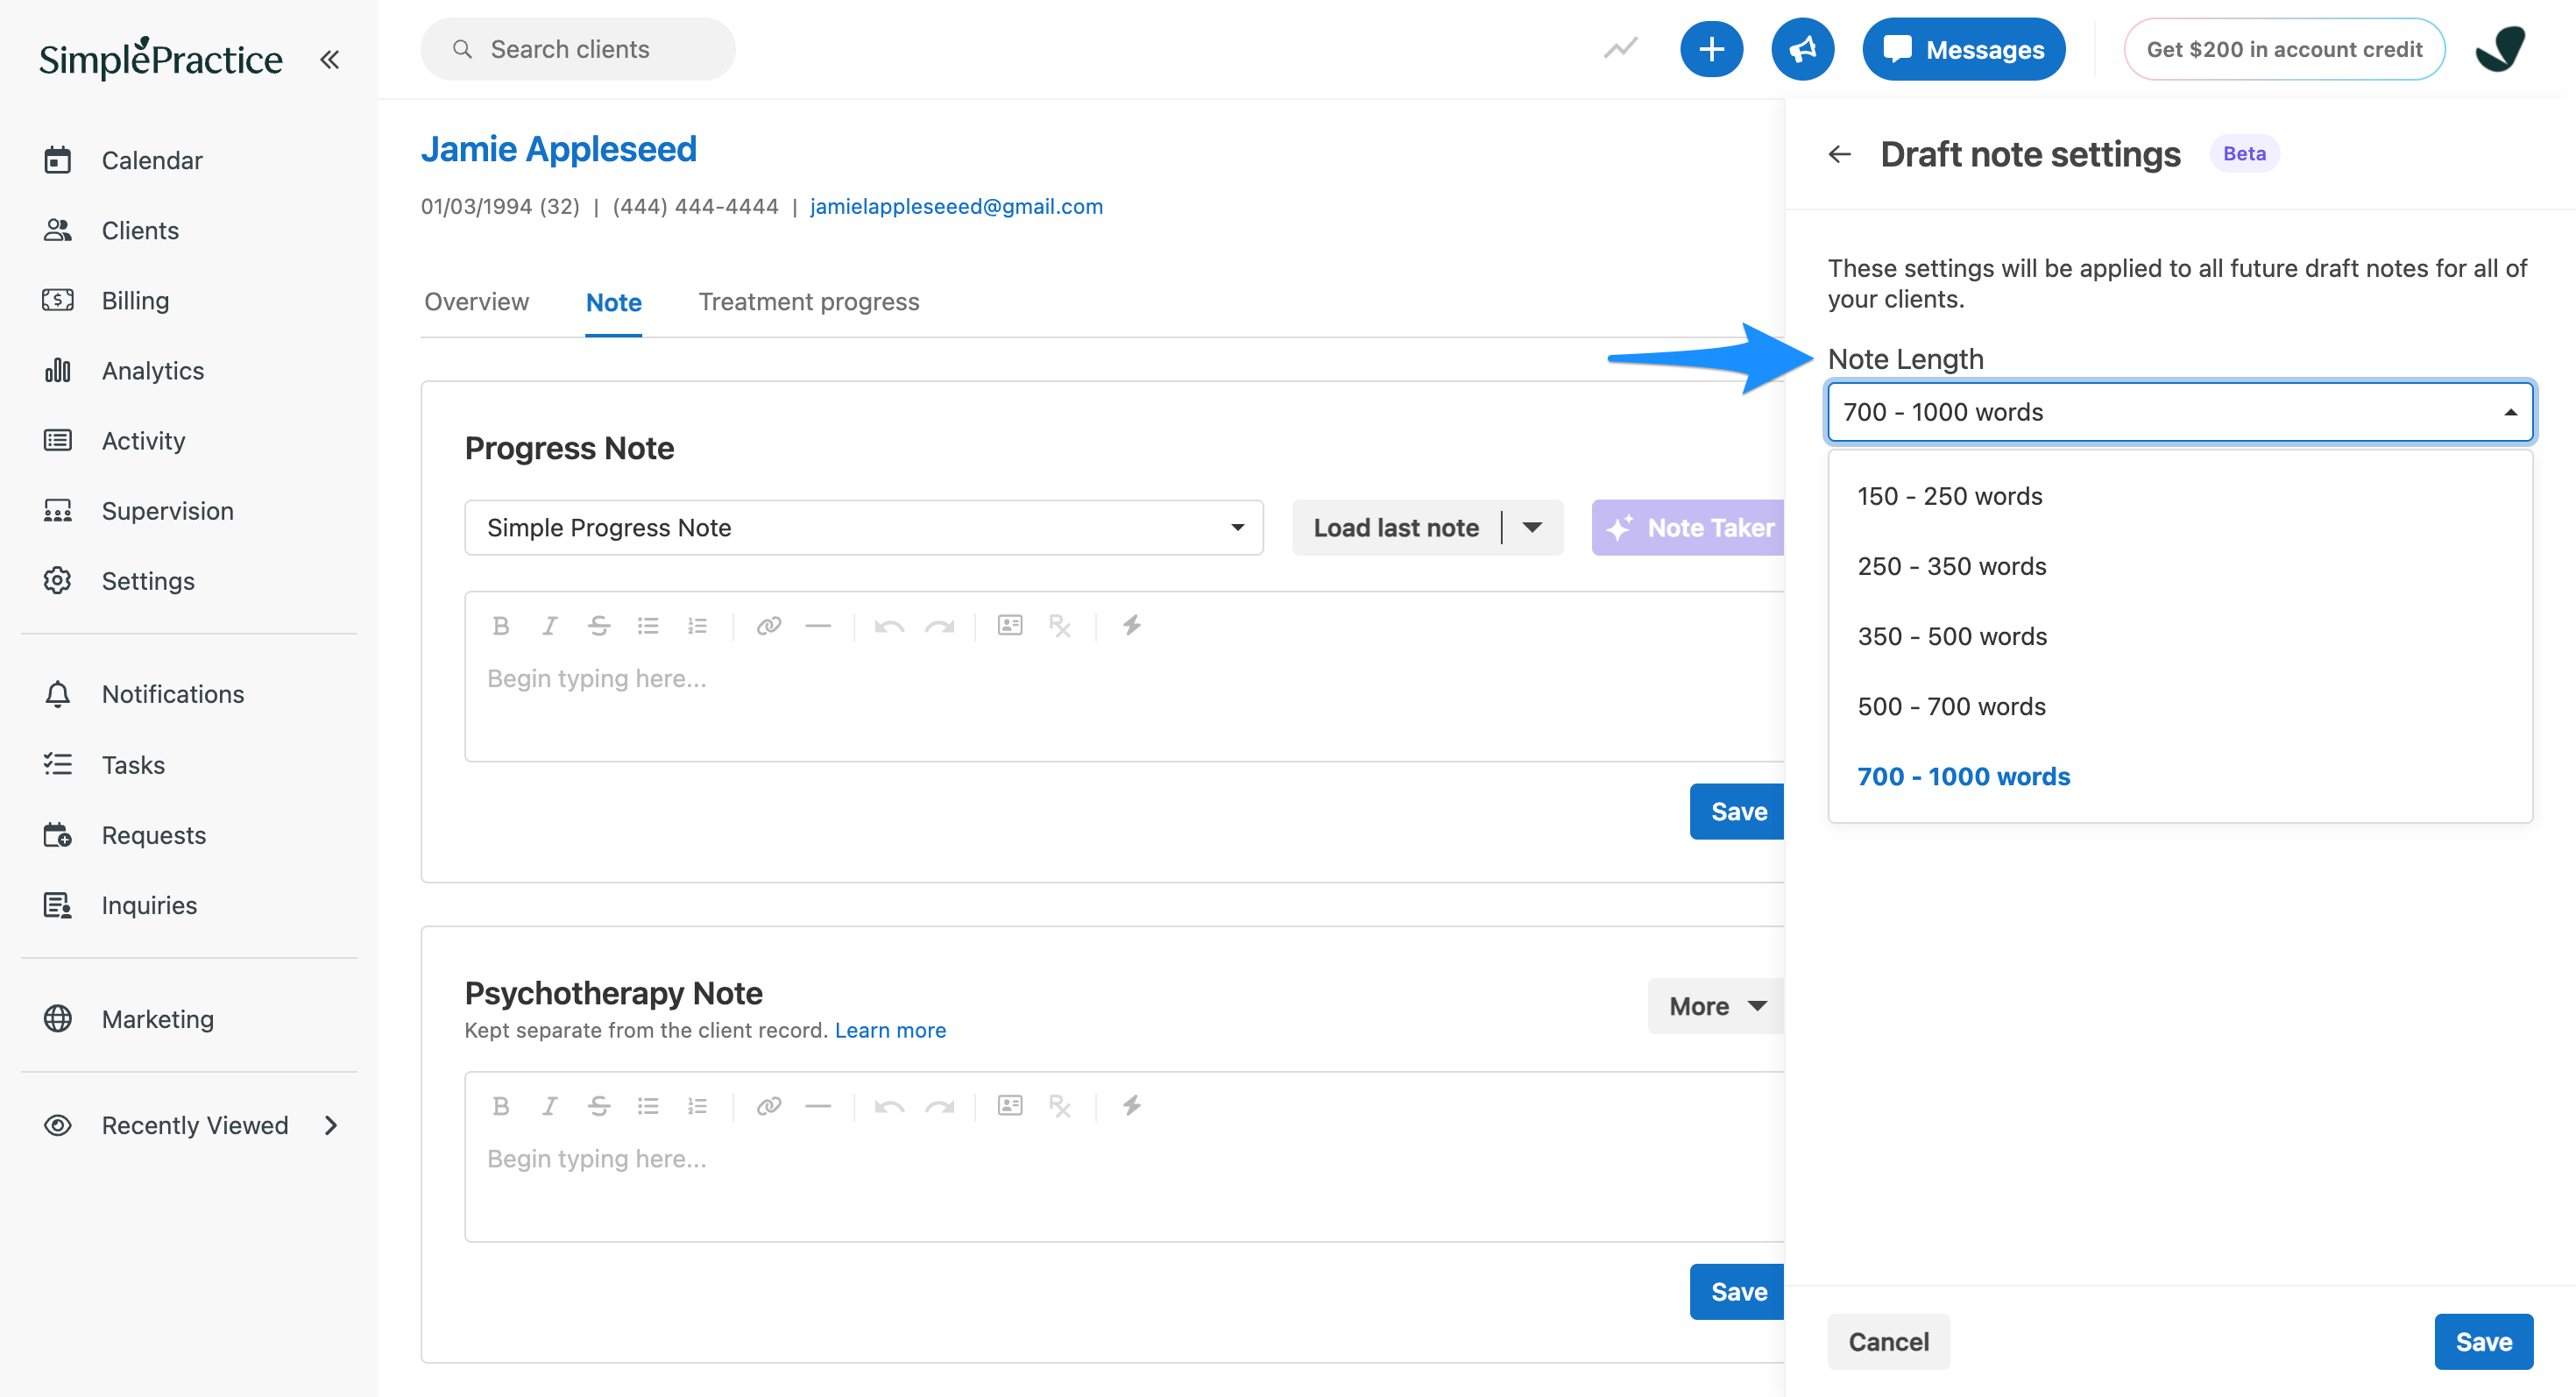The height and width of the screenshot is (1397, 2576).
Task: Click Get $200 in account credit
Action: (x=2284, y=49)
